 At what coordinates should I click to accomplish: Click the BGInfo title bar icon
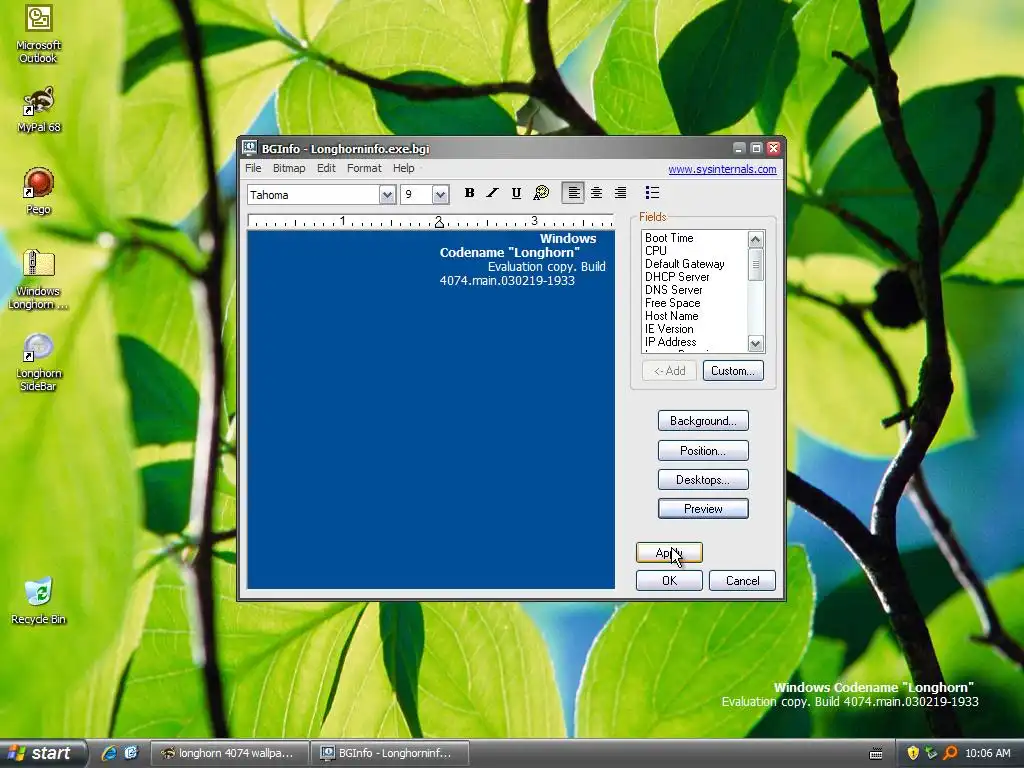pos(249,148)
